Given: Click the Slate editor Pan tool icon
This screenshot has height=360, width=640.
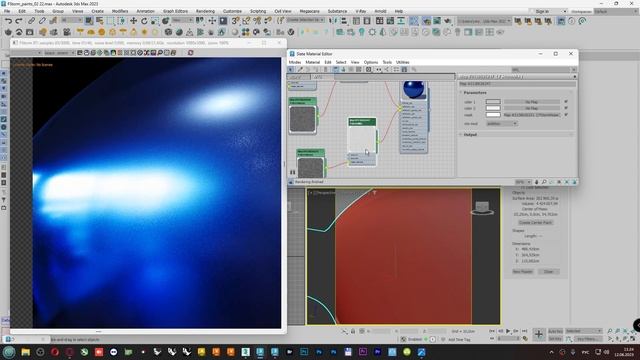Looking at the screenshot, I should click(536, 182).
